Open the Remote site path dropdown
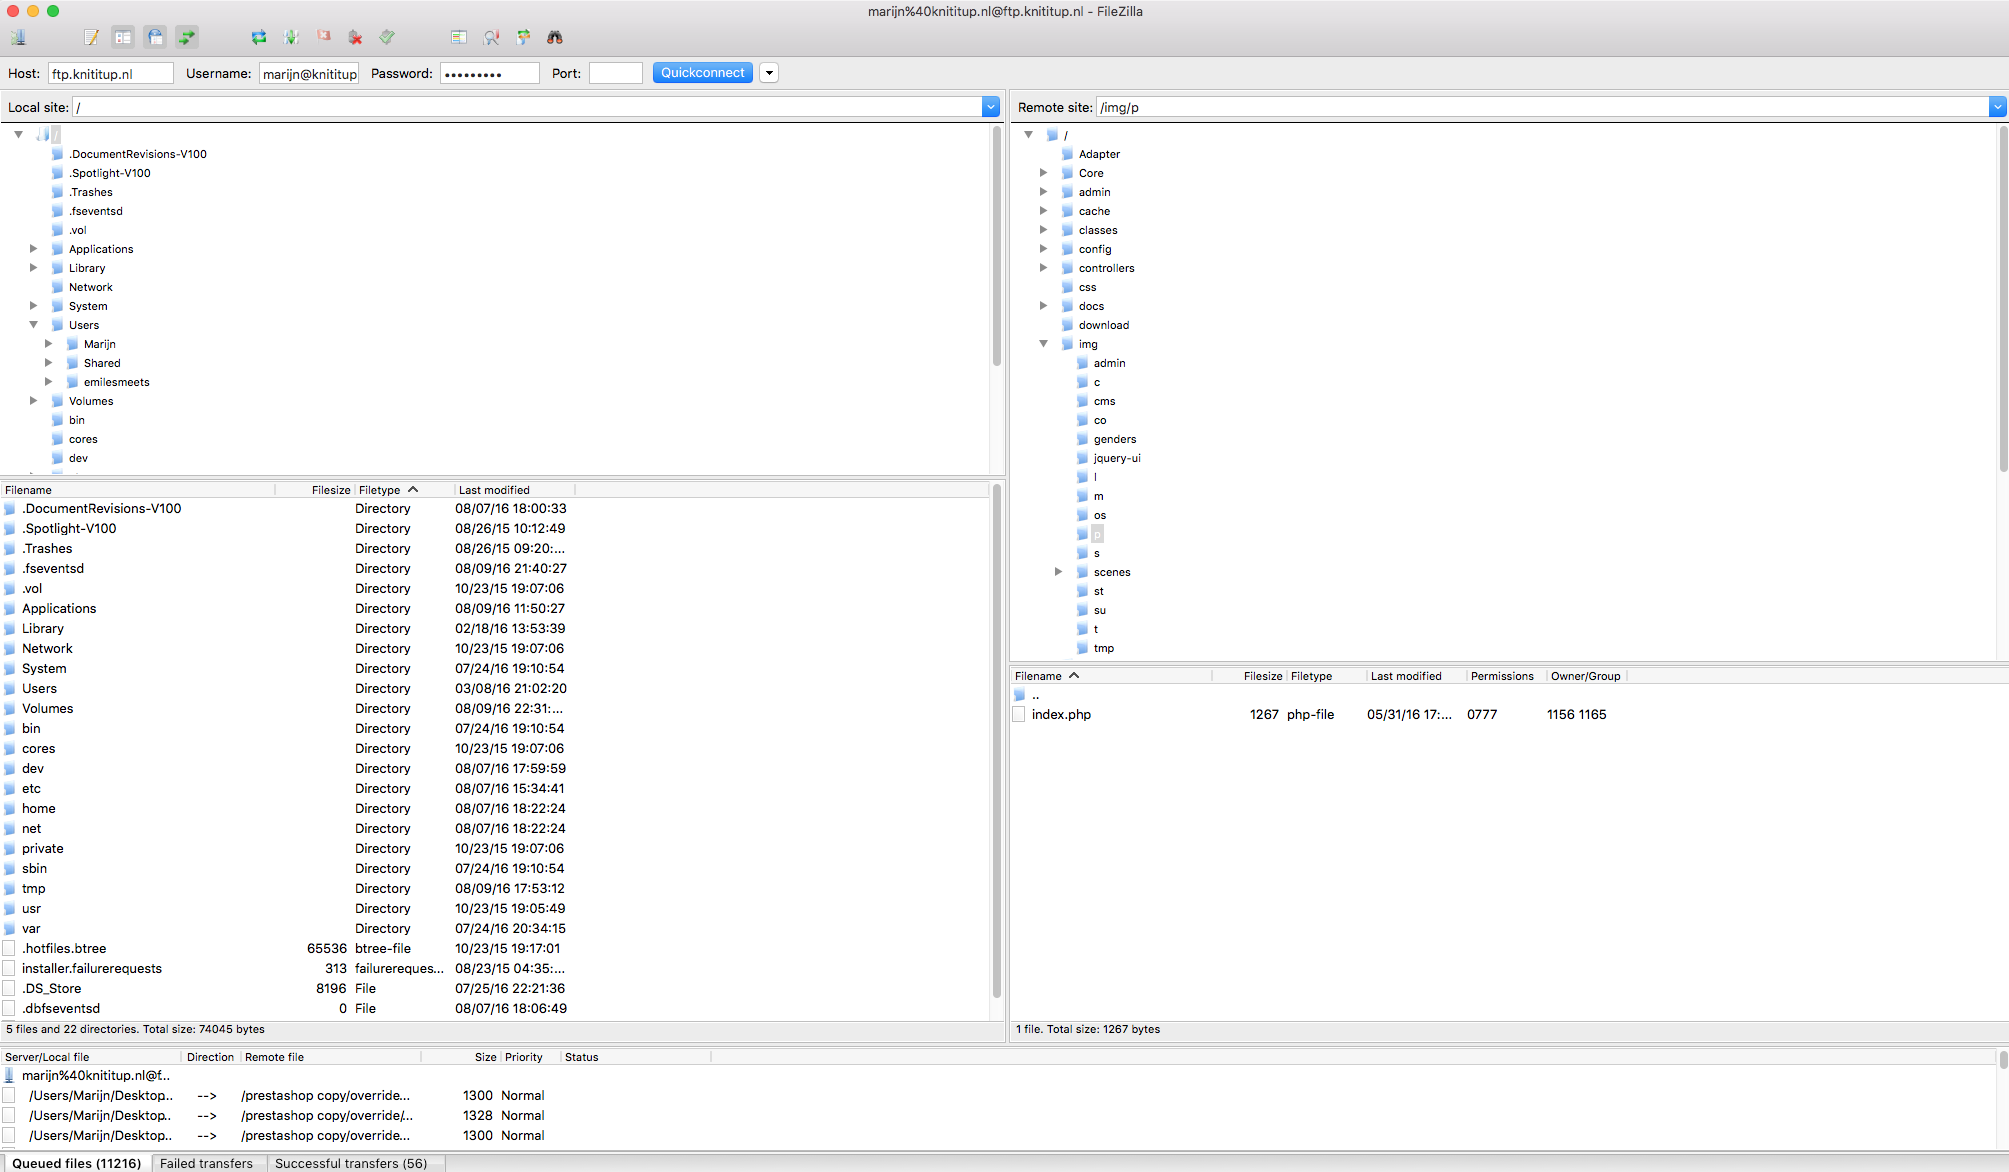This screenshot has height=1172, width=2009. (1997, 107)
